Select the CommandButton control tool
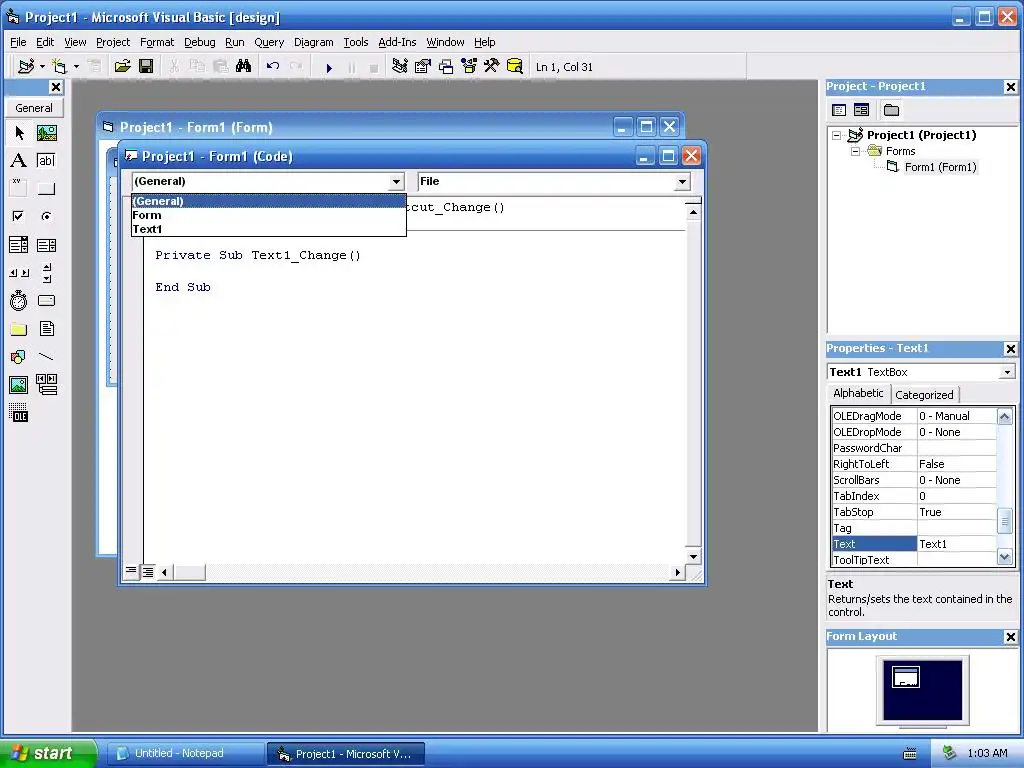 point(46,188)
